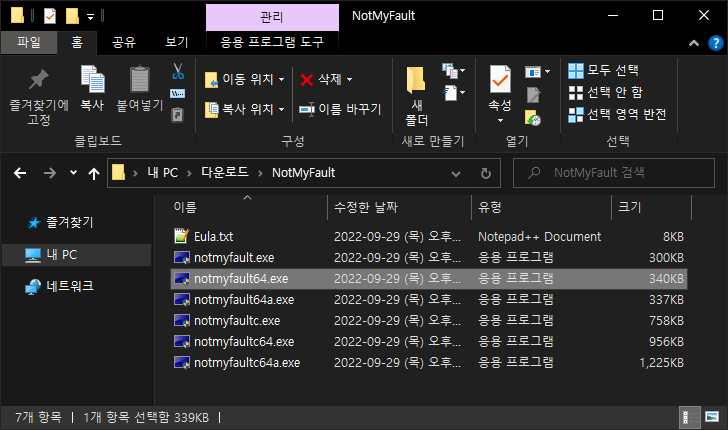
Task: Click Rename (이름 바꾸기) button
Action: tap(340, 109)
